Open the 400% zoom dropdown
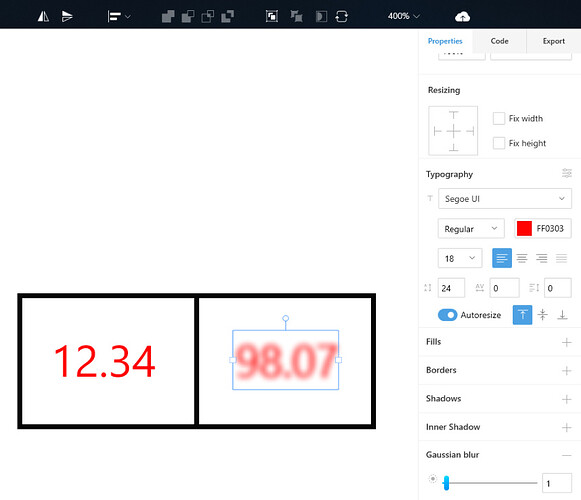 [x=404, y=16]
